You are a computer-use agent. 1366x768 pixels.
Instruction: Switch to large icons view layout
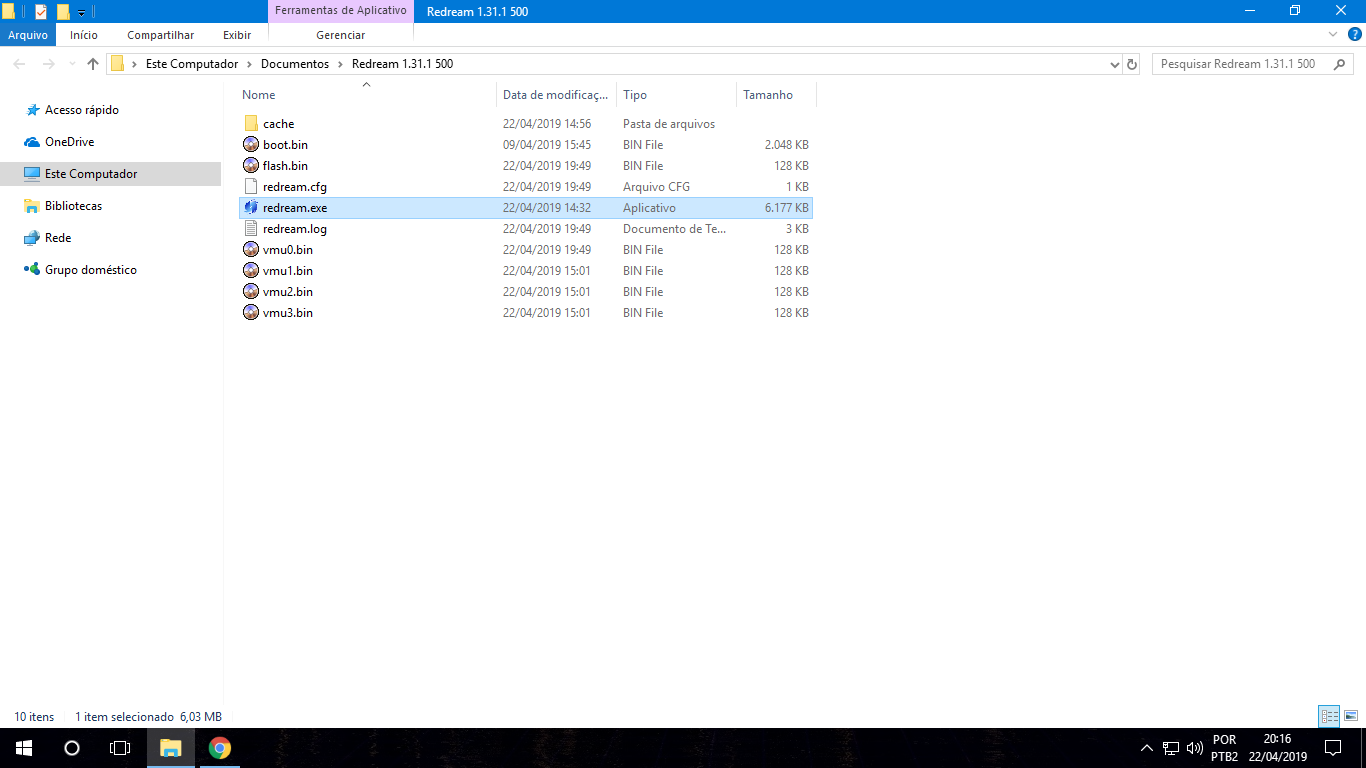point(1351,716)
